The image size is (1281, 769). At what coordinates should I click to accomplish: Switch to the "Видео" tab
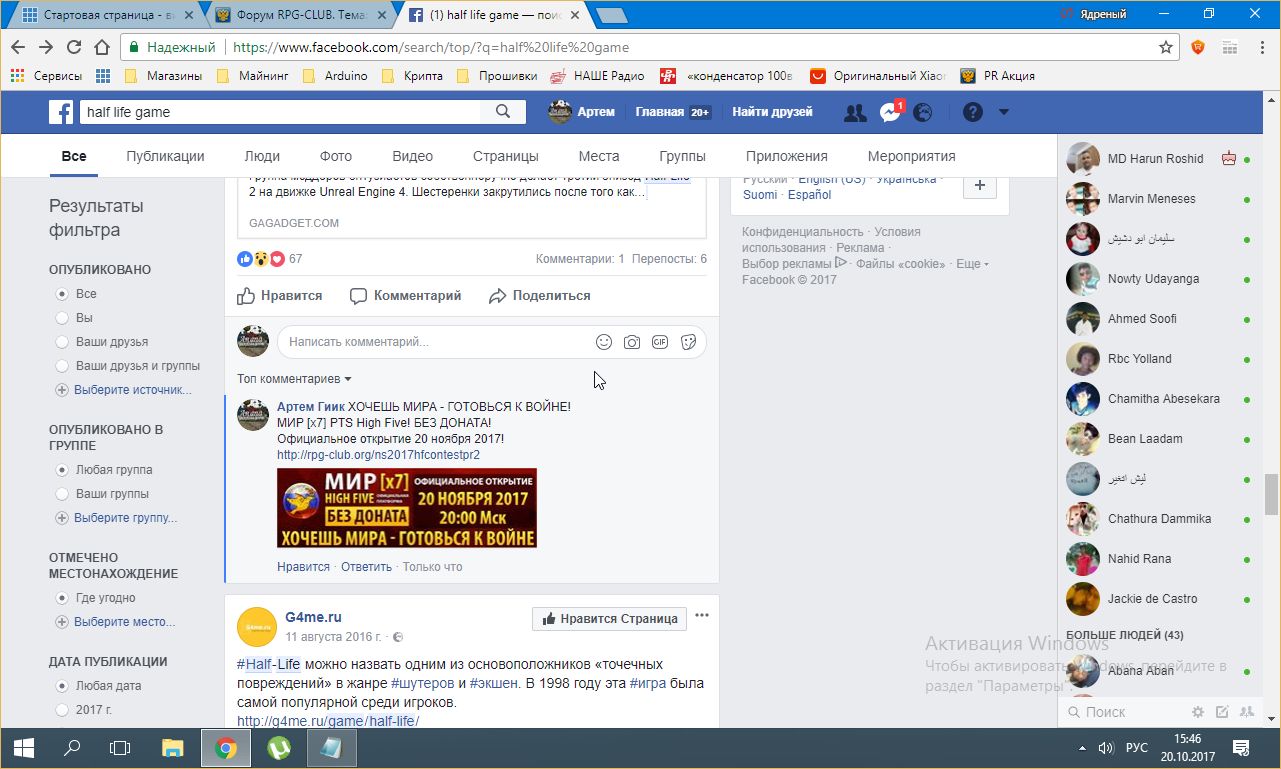point(413,156)
